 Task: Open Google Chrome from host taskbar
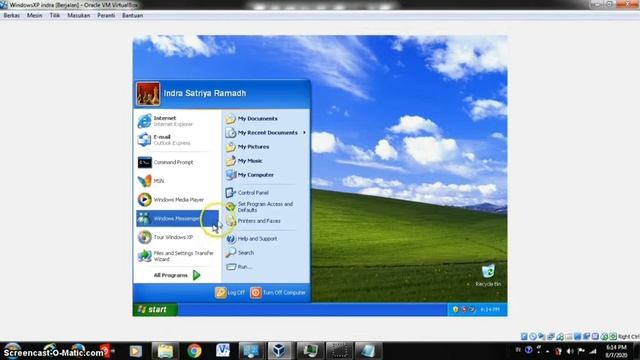coord(194,351)
